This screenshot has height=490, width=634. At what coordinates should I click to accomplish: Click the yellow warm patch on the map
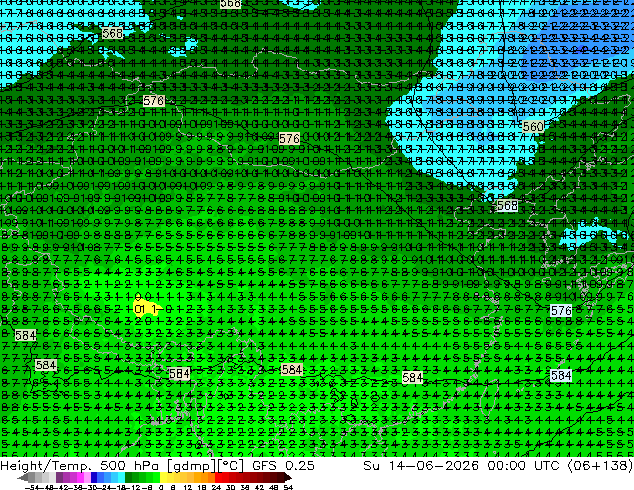point(146,307)
